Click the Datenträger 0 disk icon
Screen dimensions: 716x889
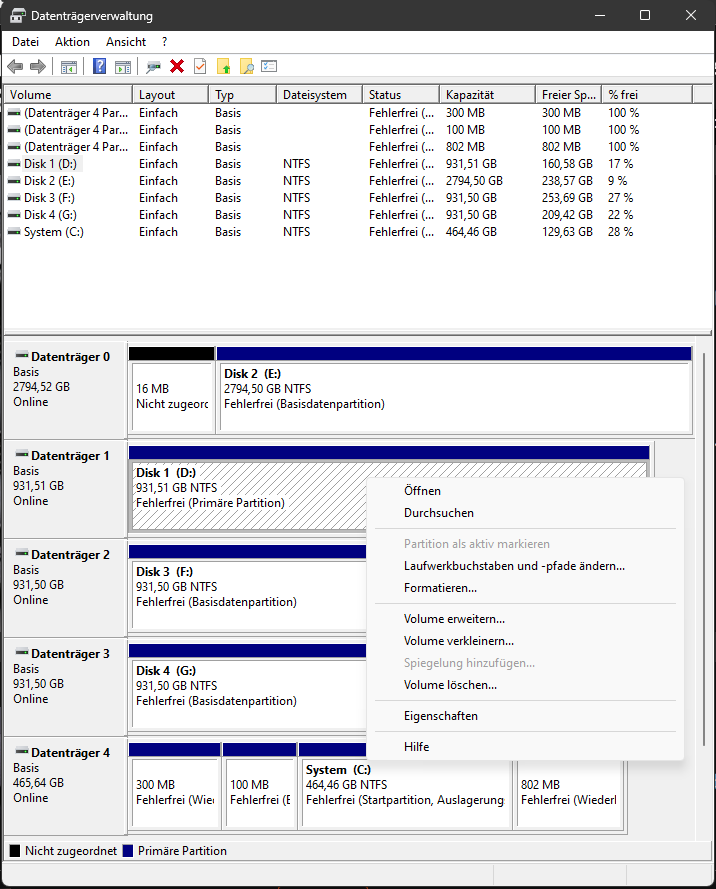[x=22, y=355]
